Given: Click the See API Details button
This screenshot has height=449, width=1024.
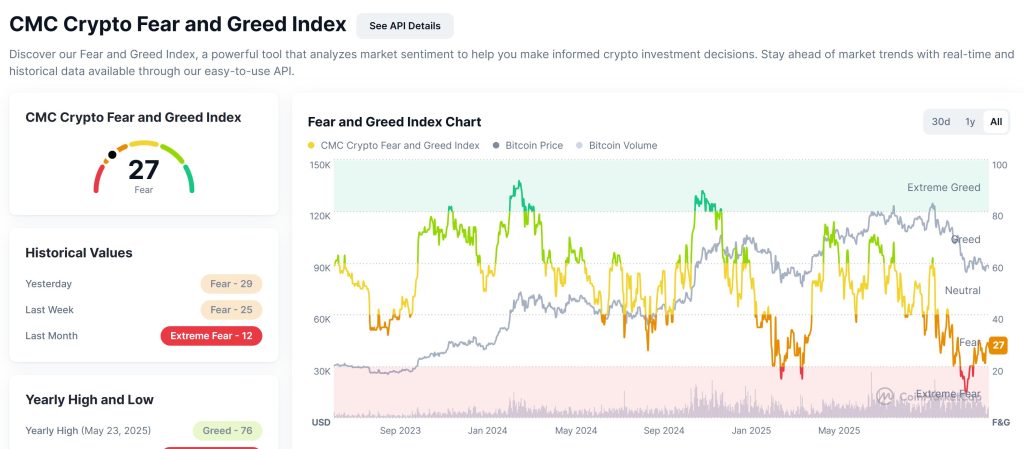Looking at the screenshot, I should point(404,25).
